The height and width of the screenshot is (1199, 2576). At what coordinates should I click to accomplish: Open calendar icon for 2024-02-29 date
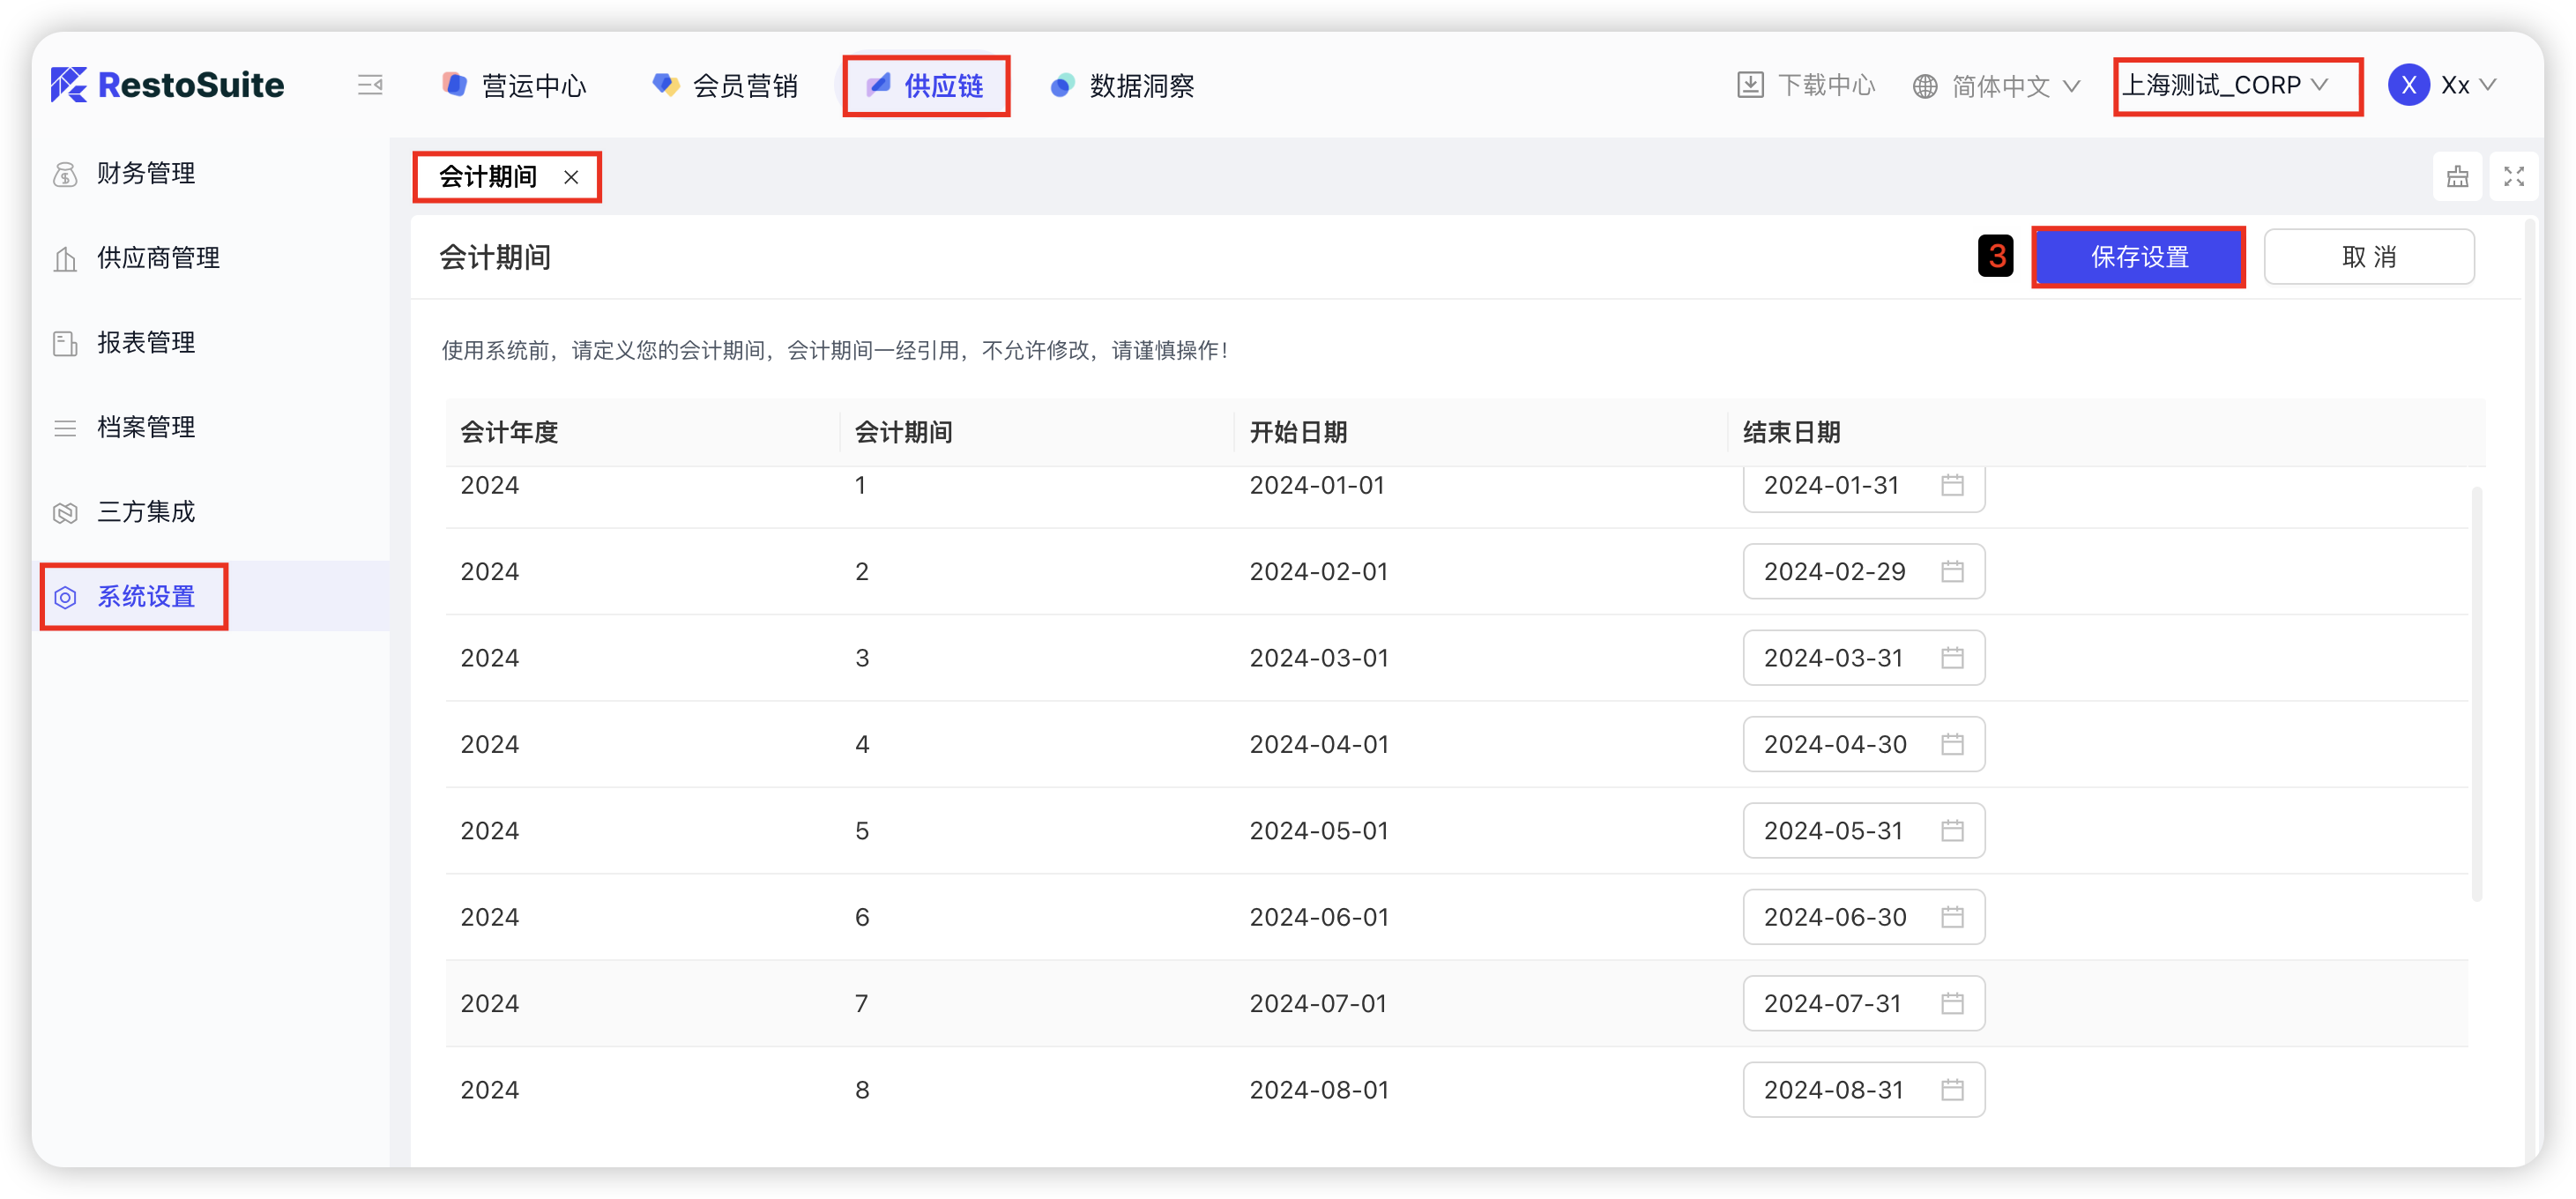click(1952, 571)
